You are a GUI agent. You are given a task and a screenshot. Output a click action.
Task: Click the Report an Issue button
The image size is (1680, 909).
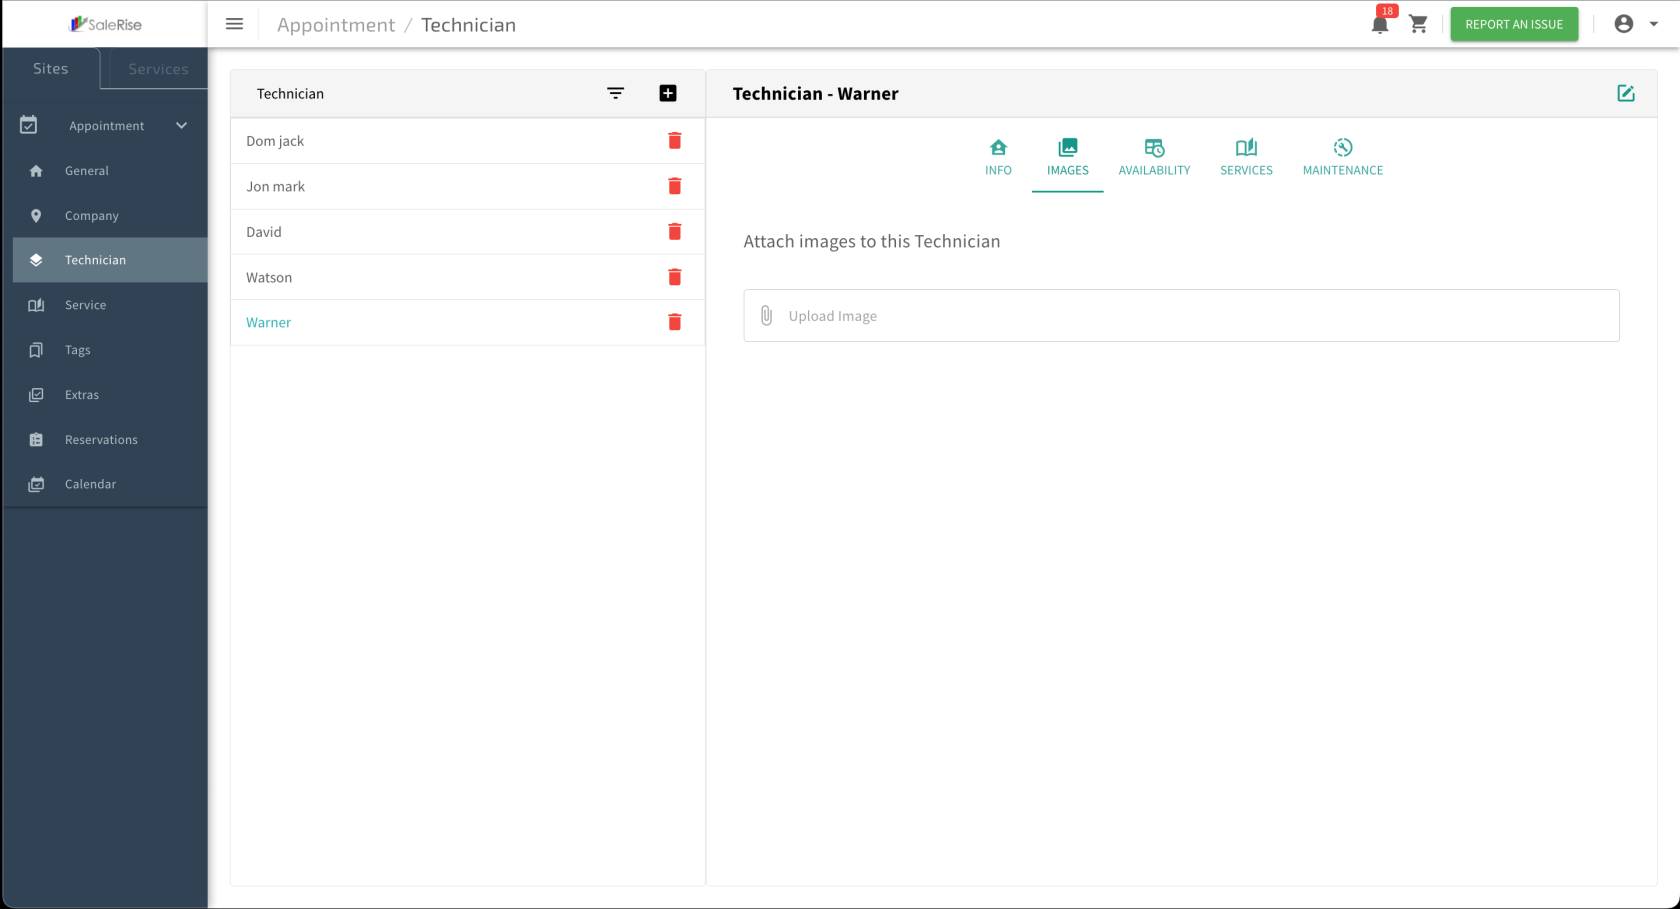tap(1513, 24)
